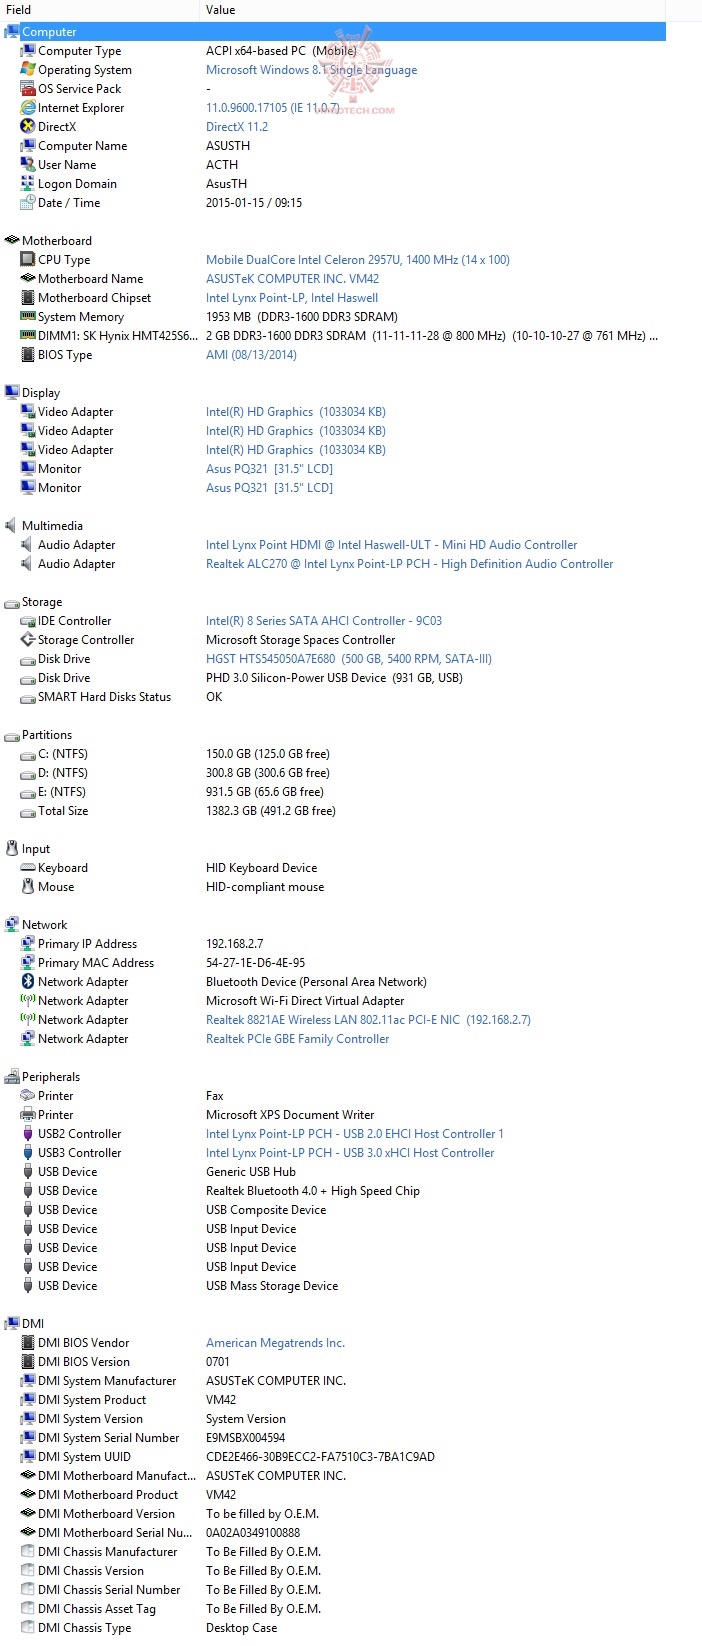Open the AMI (08/13/2014) BIOS link
The width and height of the screenshot is (702, 1646).
pyautogui.click(x=251, y=355)
